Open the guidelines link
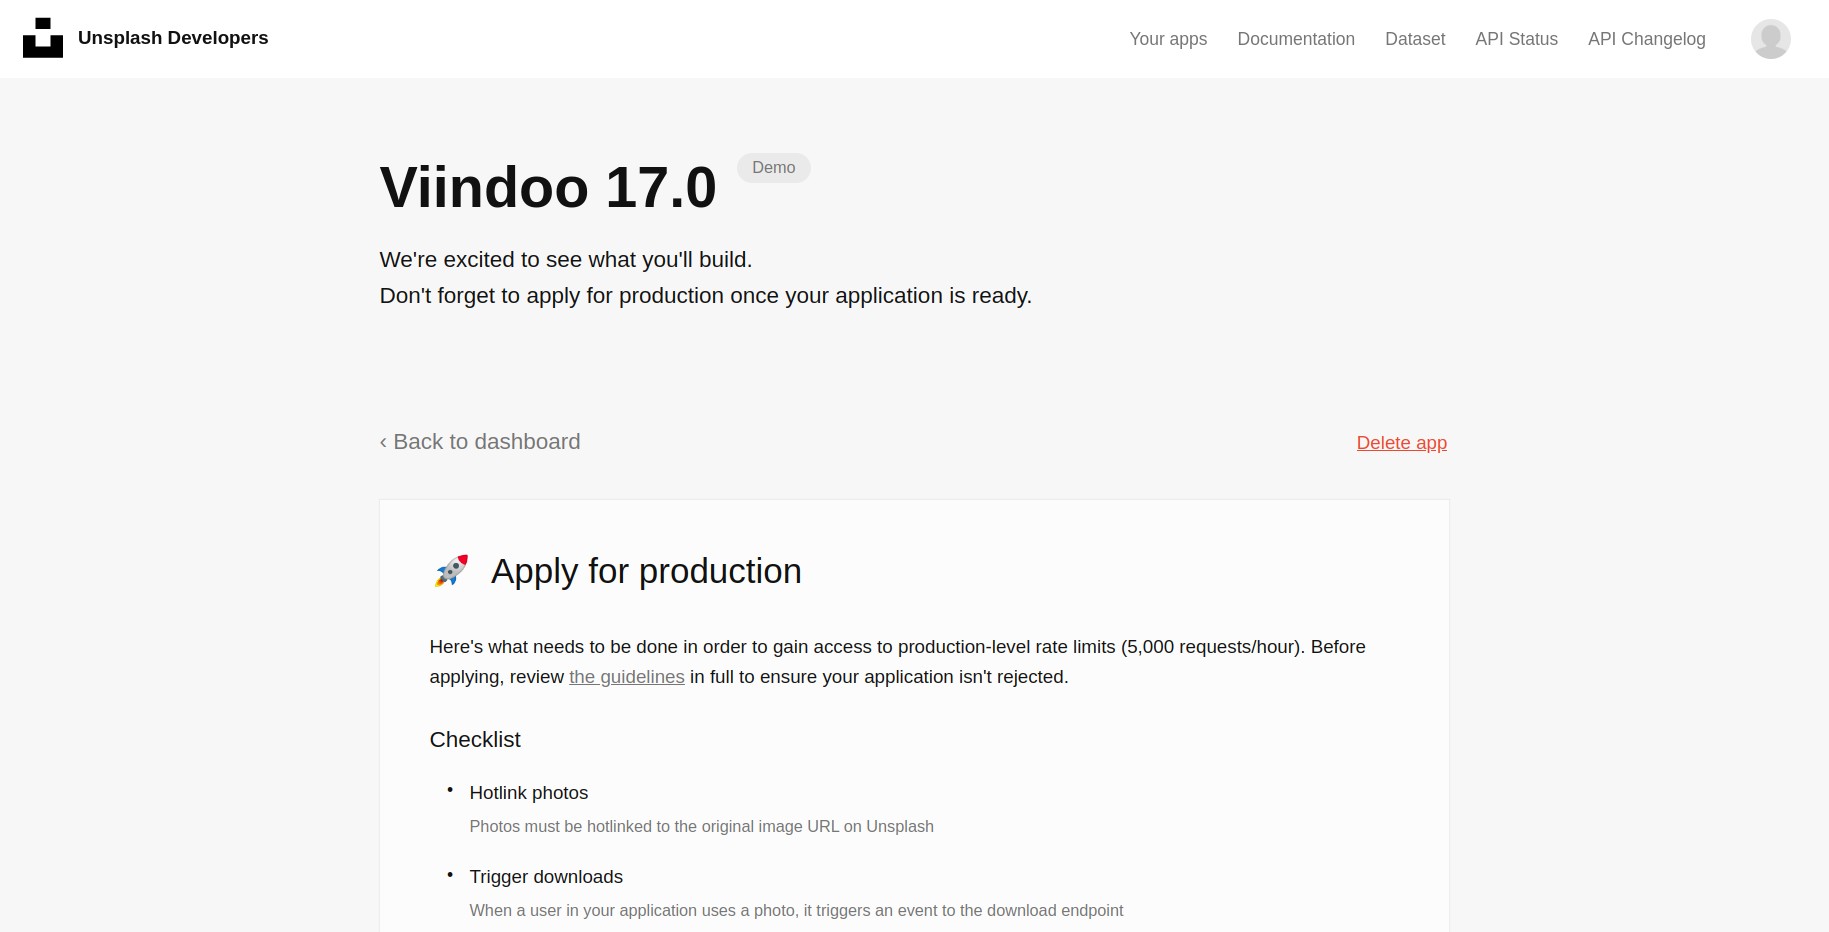This screenshot has width=1829, height=932. (626, 677)
